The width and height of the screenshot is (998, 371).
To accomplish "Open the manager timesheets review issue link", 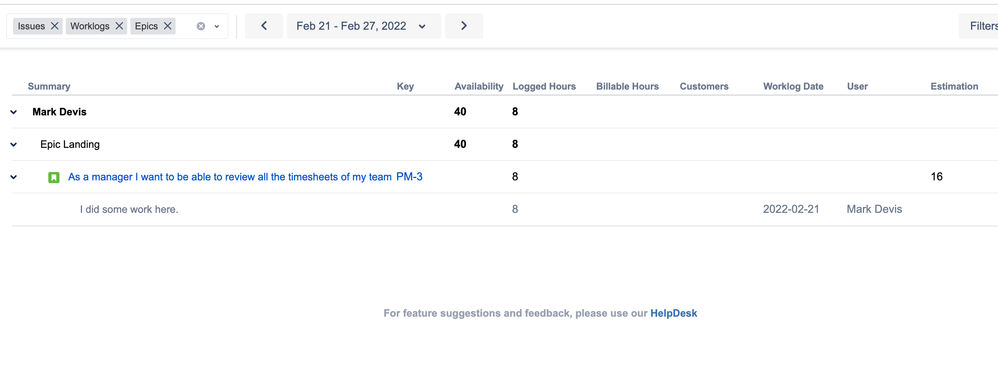I will point(229,177).
